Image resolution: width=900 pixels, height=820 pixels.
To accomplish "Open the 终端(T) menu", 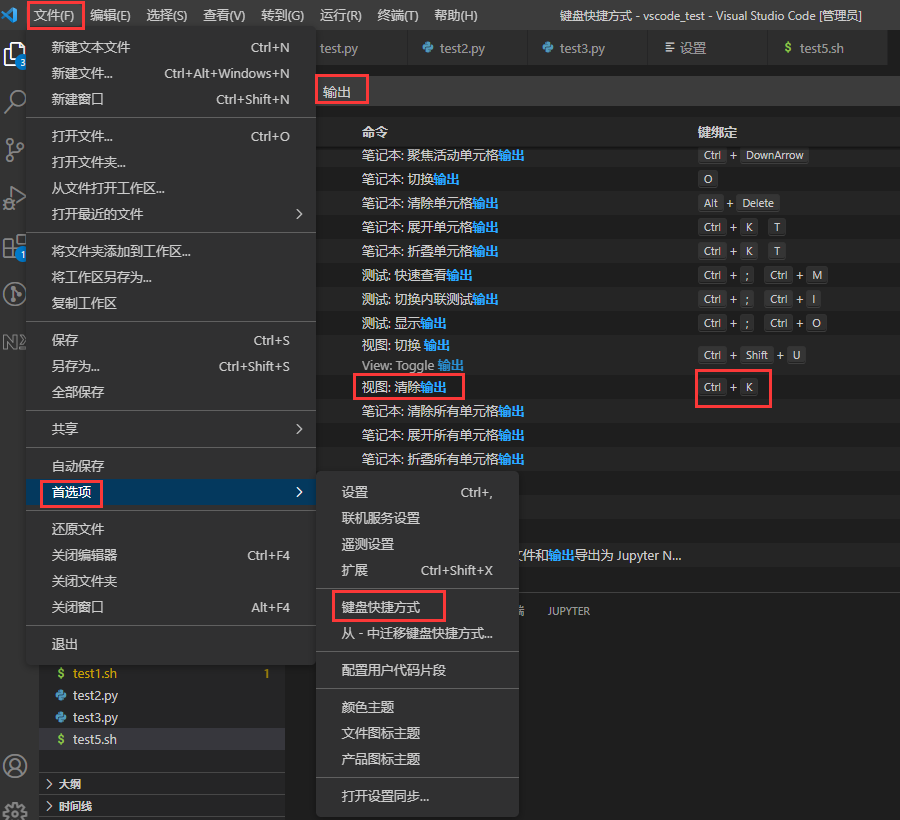I will point(398,15).
